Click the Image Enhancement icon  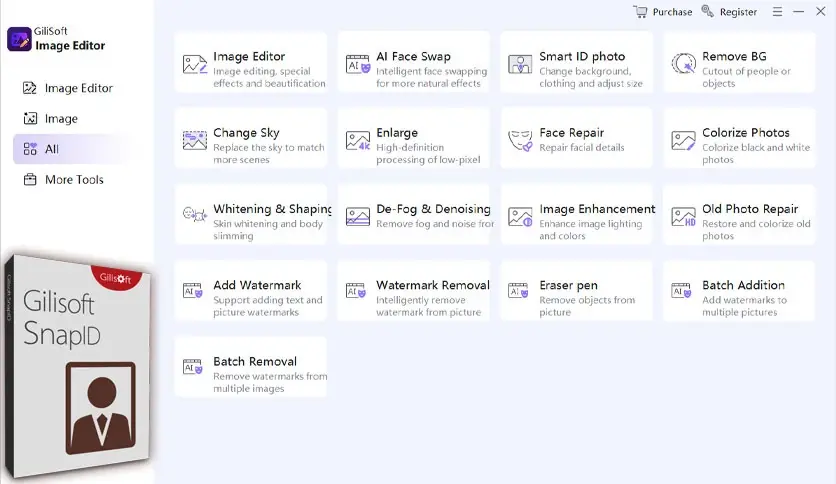(520, 216)
